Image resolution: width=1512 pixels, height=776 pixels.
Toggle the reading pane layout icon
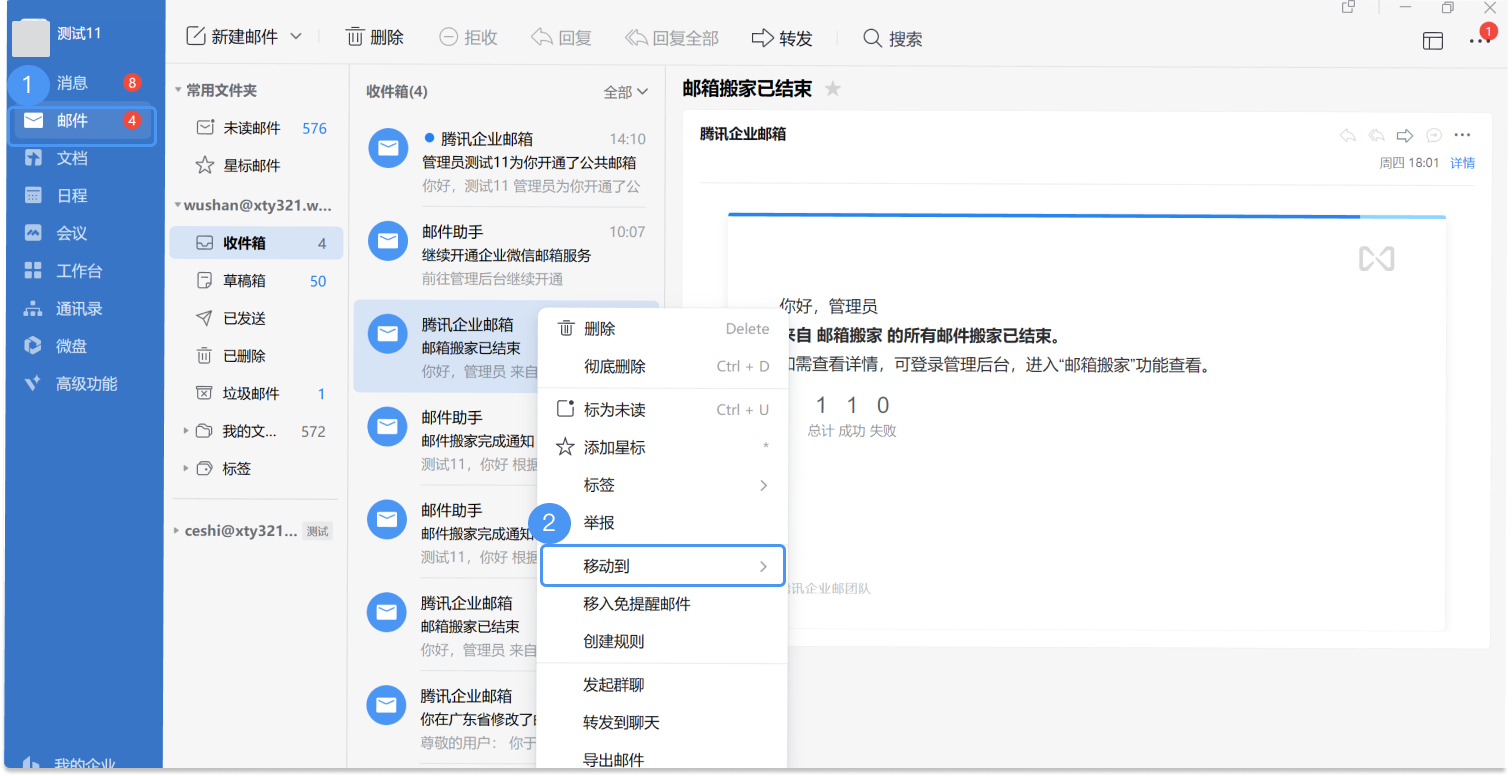tap(1433, 41)
